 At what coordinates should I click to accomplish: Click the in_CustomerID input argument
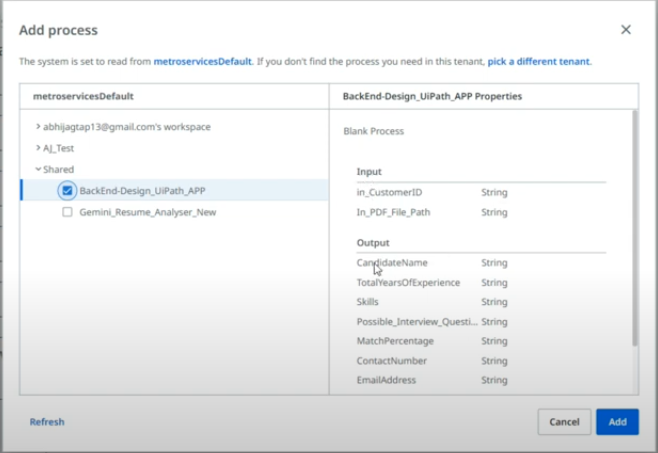coord(389,192)
